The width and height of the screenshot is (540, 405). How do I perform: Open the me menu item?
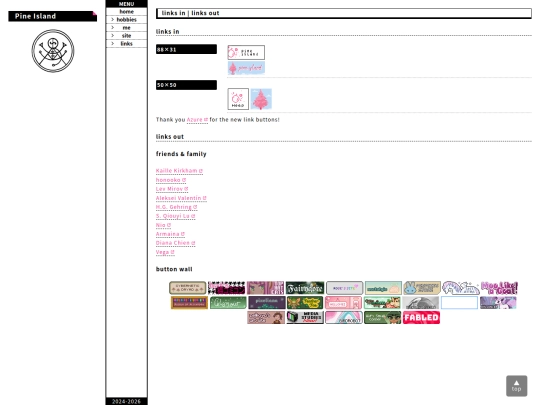(x=126, y=28)
